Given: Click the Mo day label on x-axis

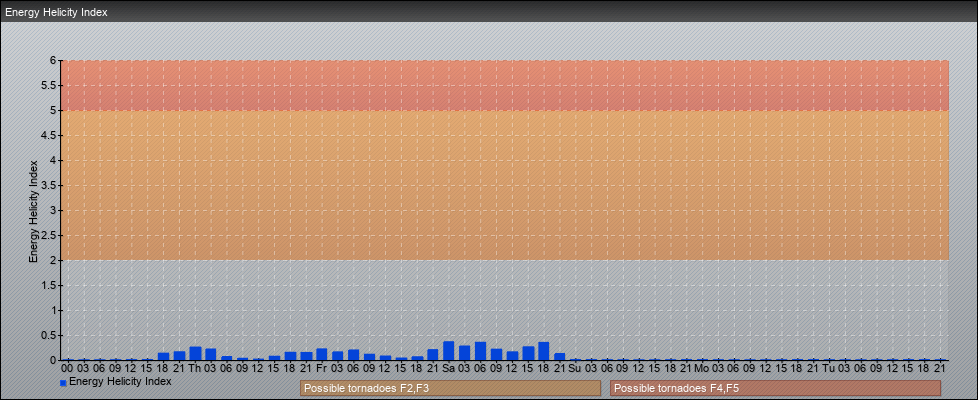Looking at the screenshot, I should coord(702,368).
